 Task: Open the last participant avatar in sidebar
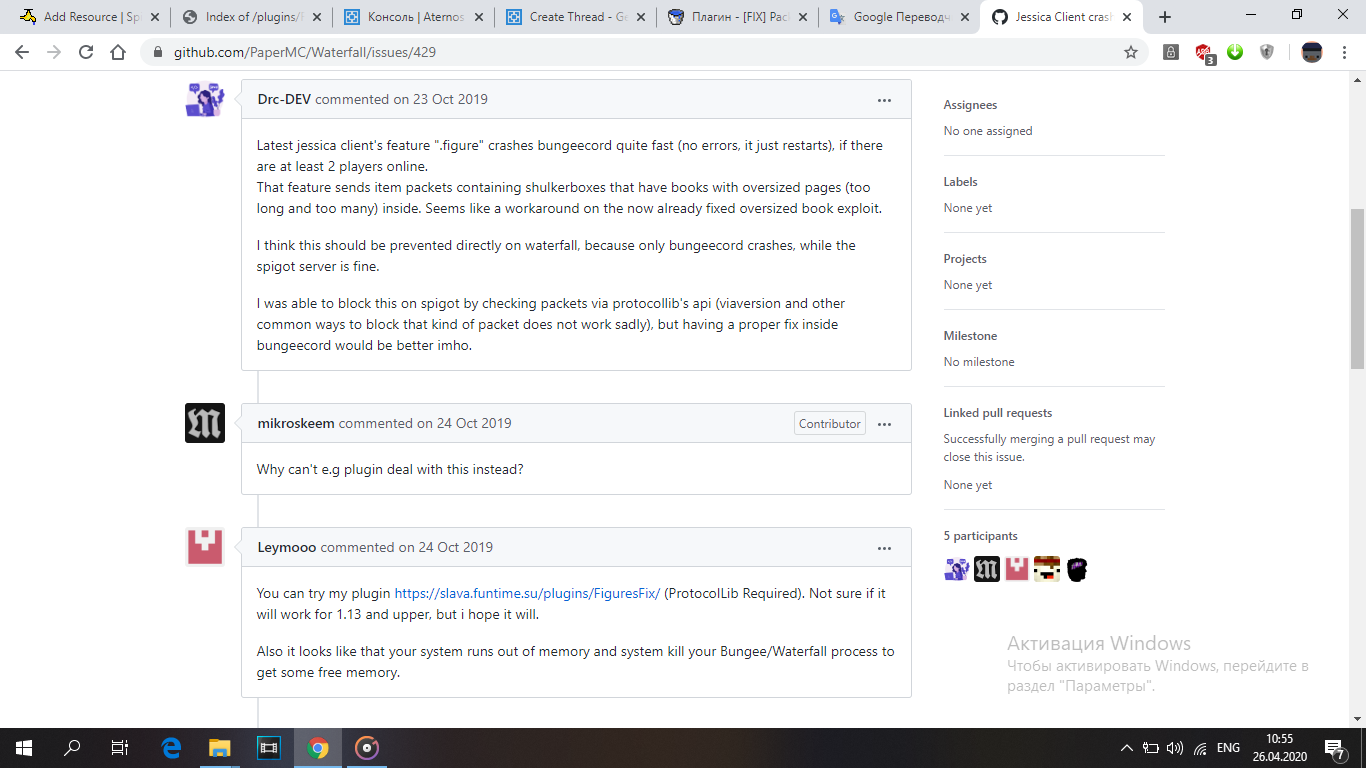tap(1077, 569)
